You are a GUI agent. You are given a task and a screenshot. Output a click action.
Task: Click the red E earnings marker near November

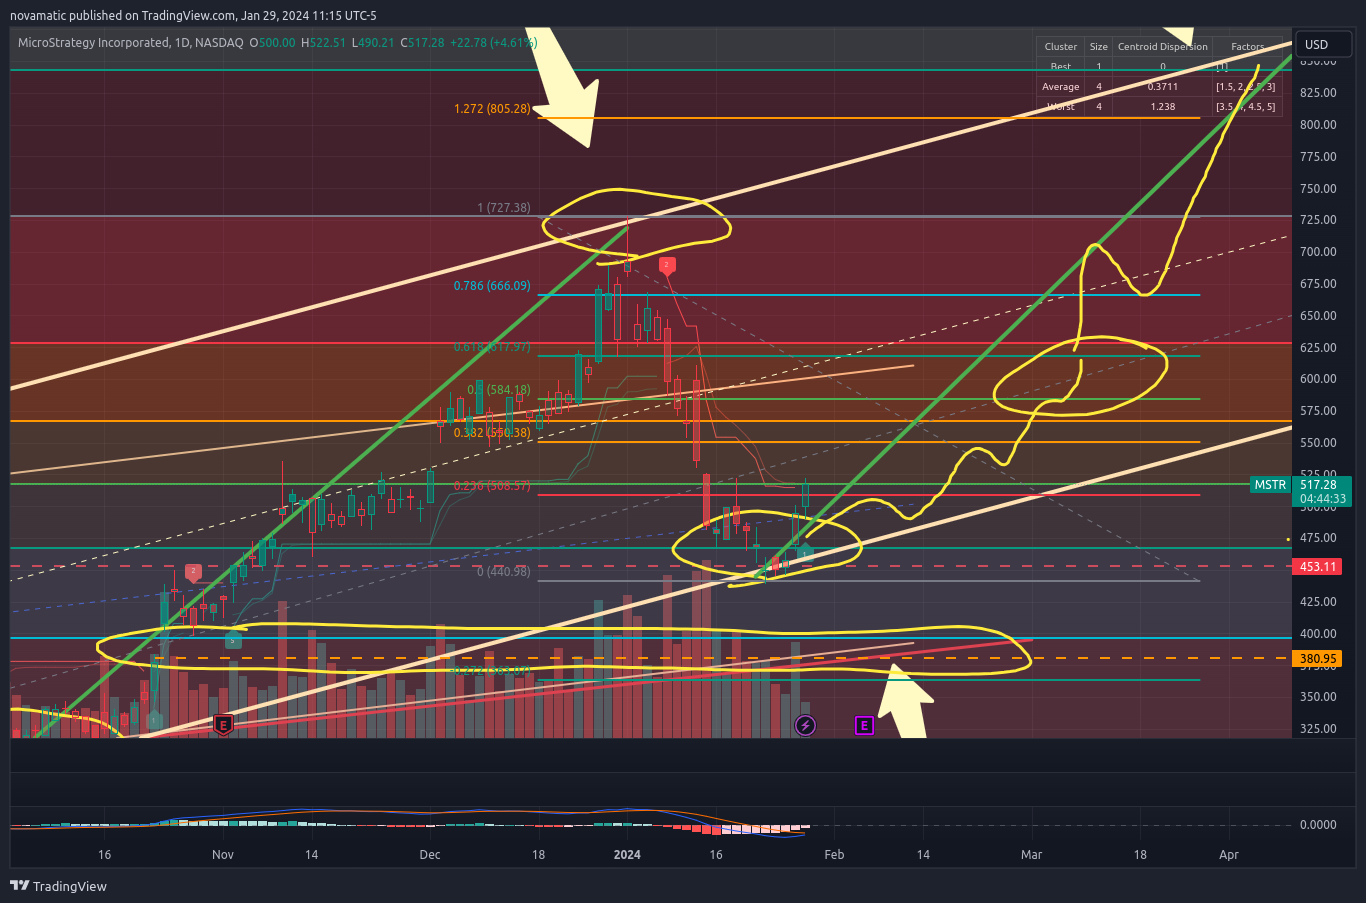(x=223, y=725)
